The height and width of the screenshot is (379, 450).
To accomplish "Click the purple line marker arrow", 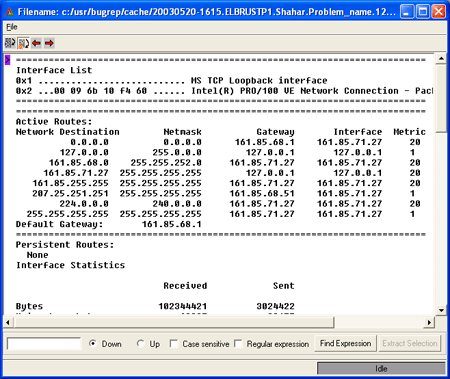I will (7, 60).
